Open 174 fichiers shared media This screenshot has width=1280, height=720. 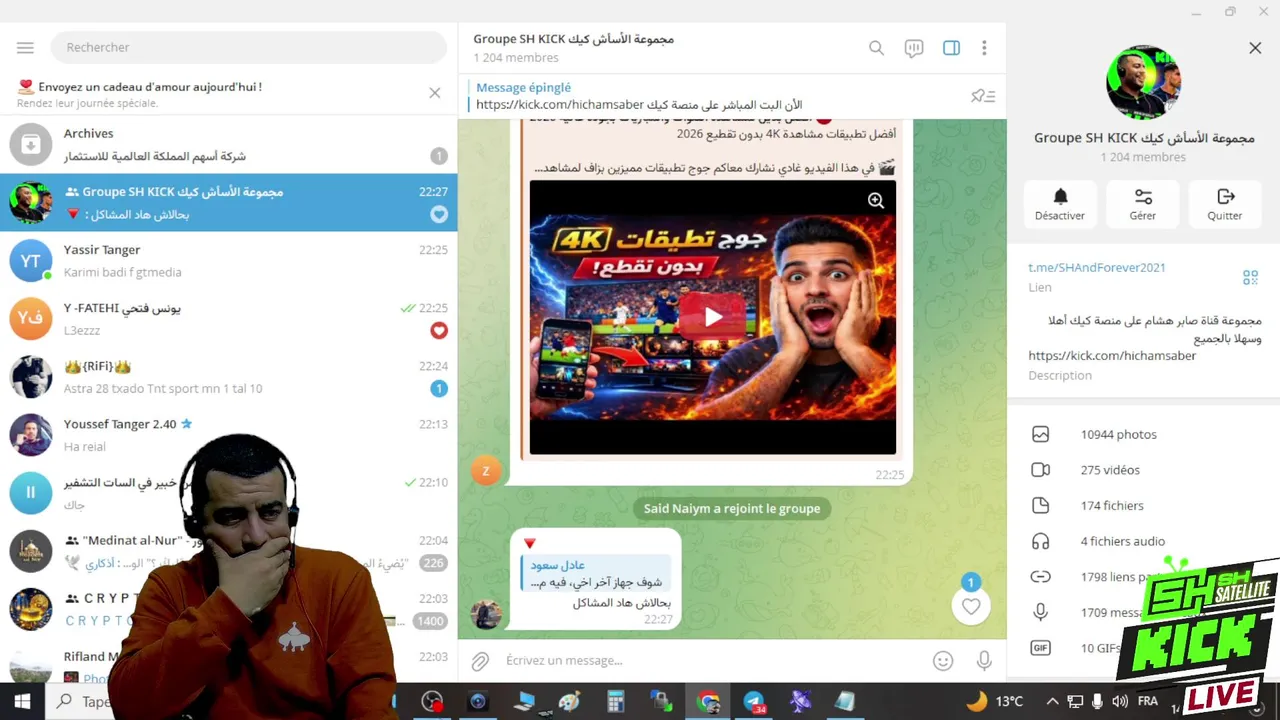pyautogui.click(x=1143, y=506)
